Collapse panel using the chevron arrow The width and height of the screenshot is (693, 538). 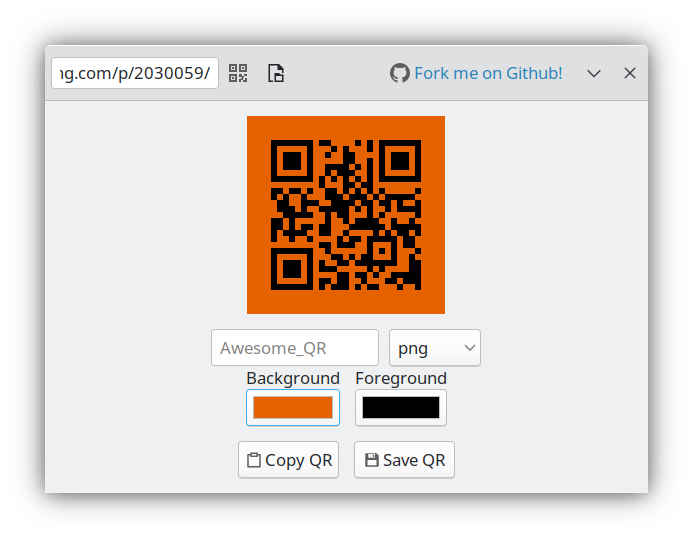594,73
